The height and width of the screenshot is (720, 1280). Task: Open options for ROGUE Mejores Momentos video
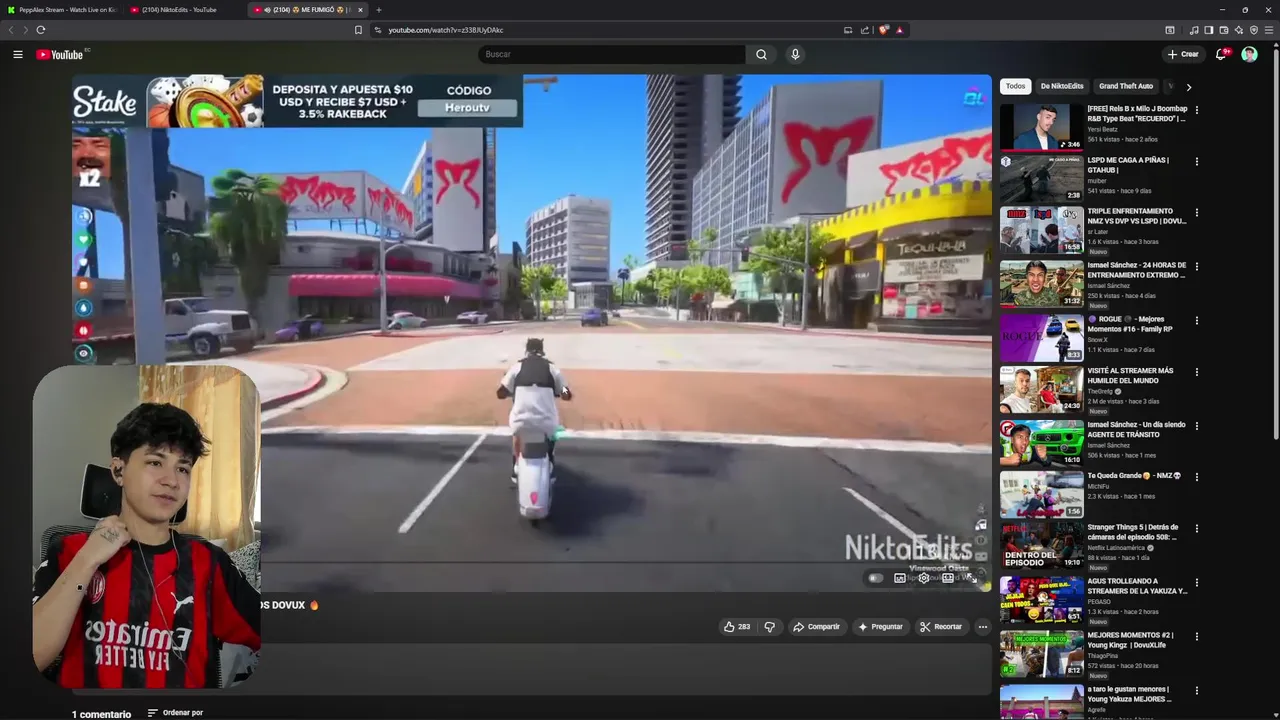pyautogui.click(x=1196, y=322)
